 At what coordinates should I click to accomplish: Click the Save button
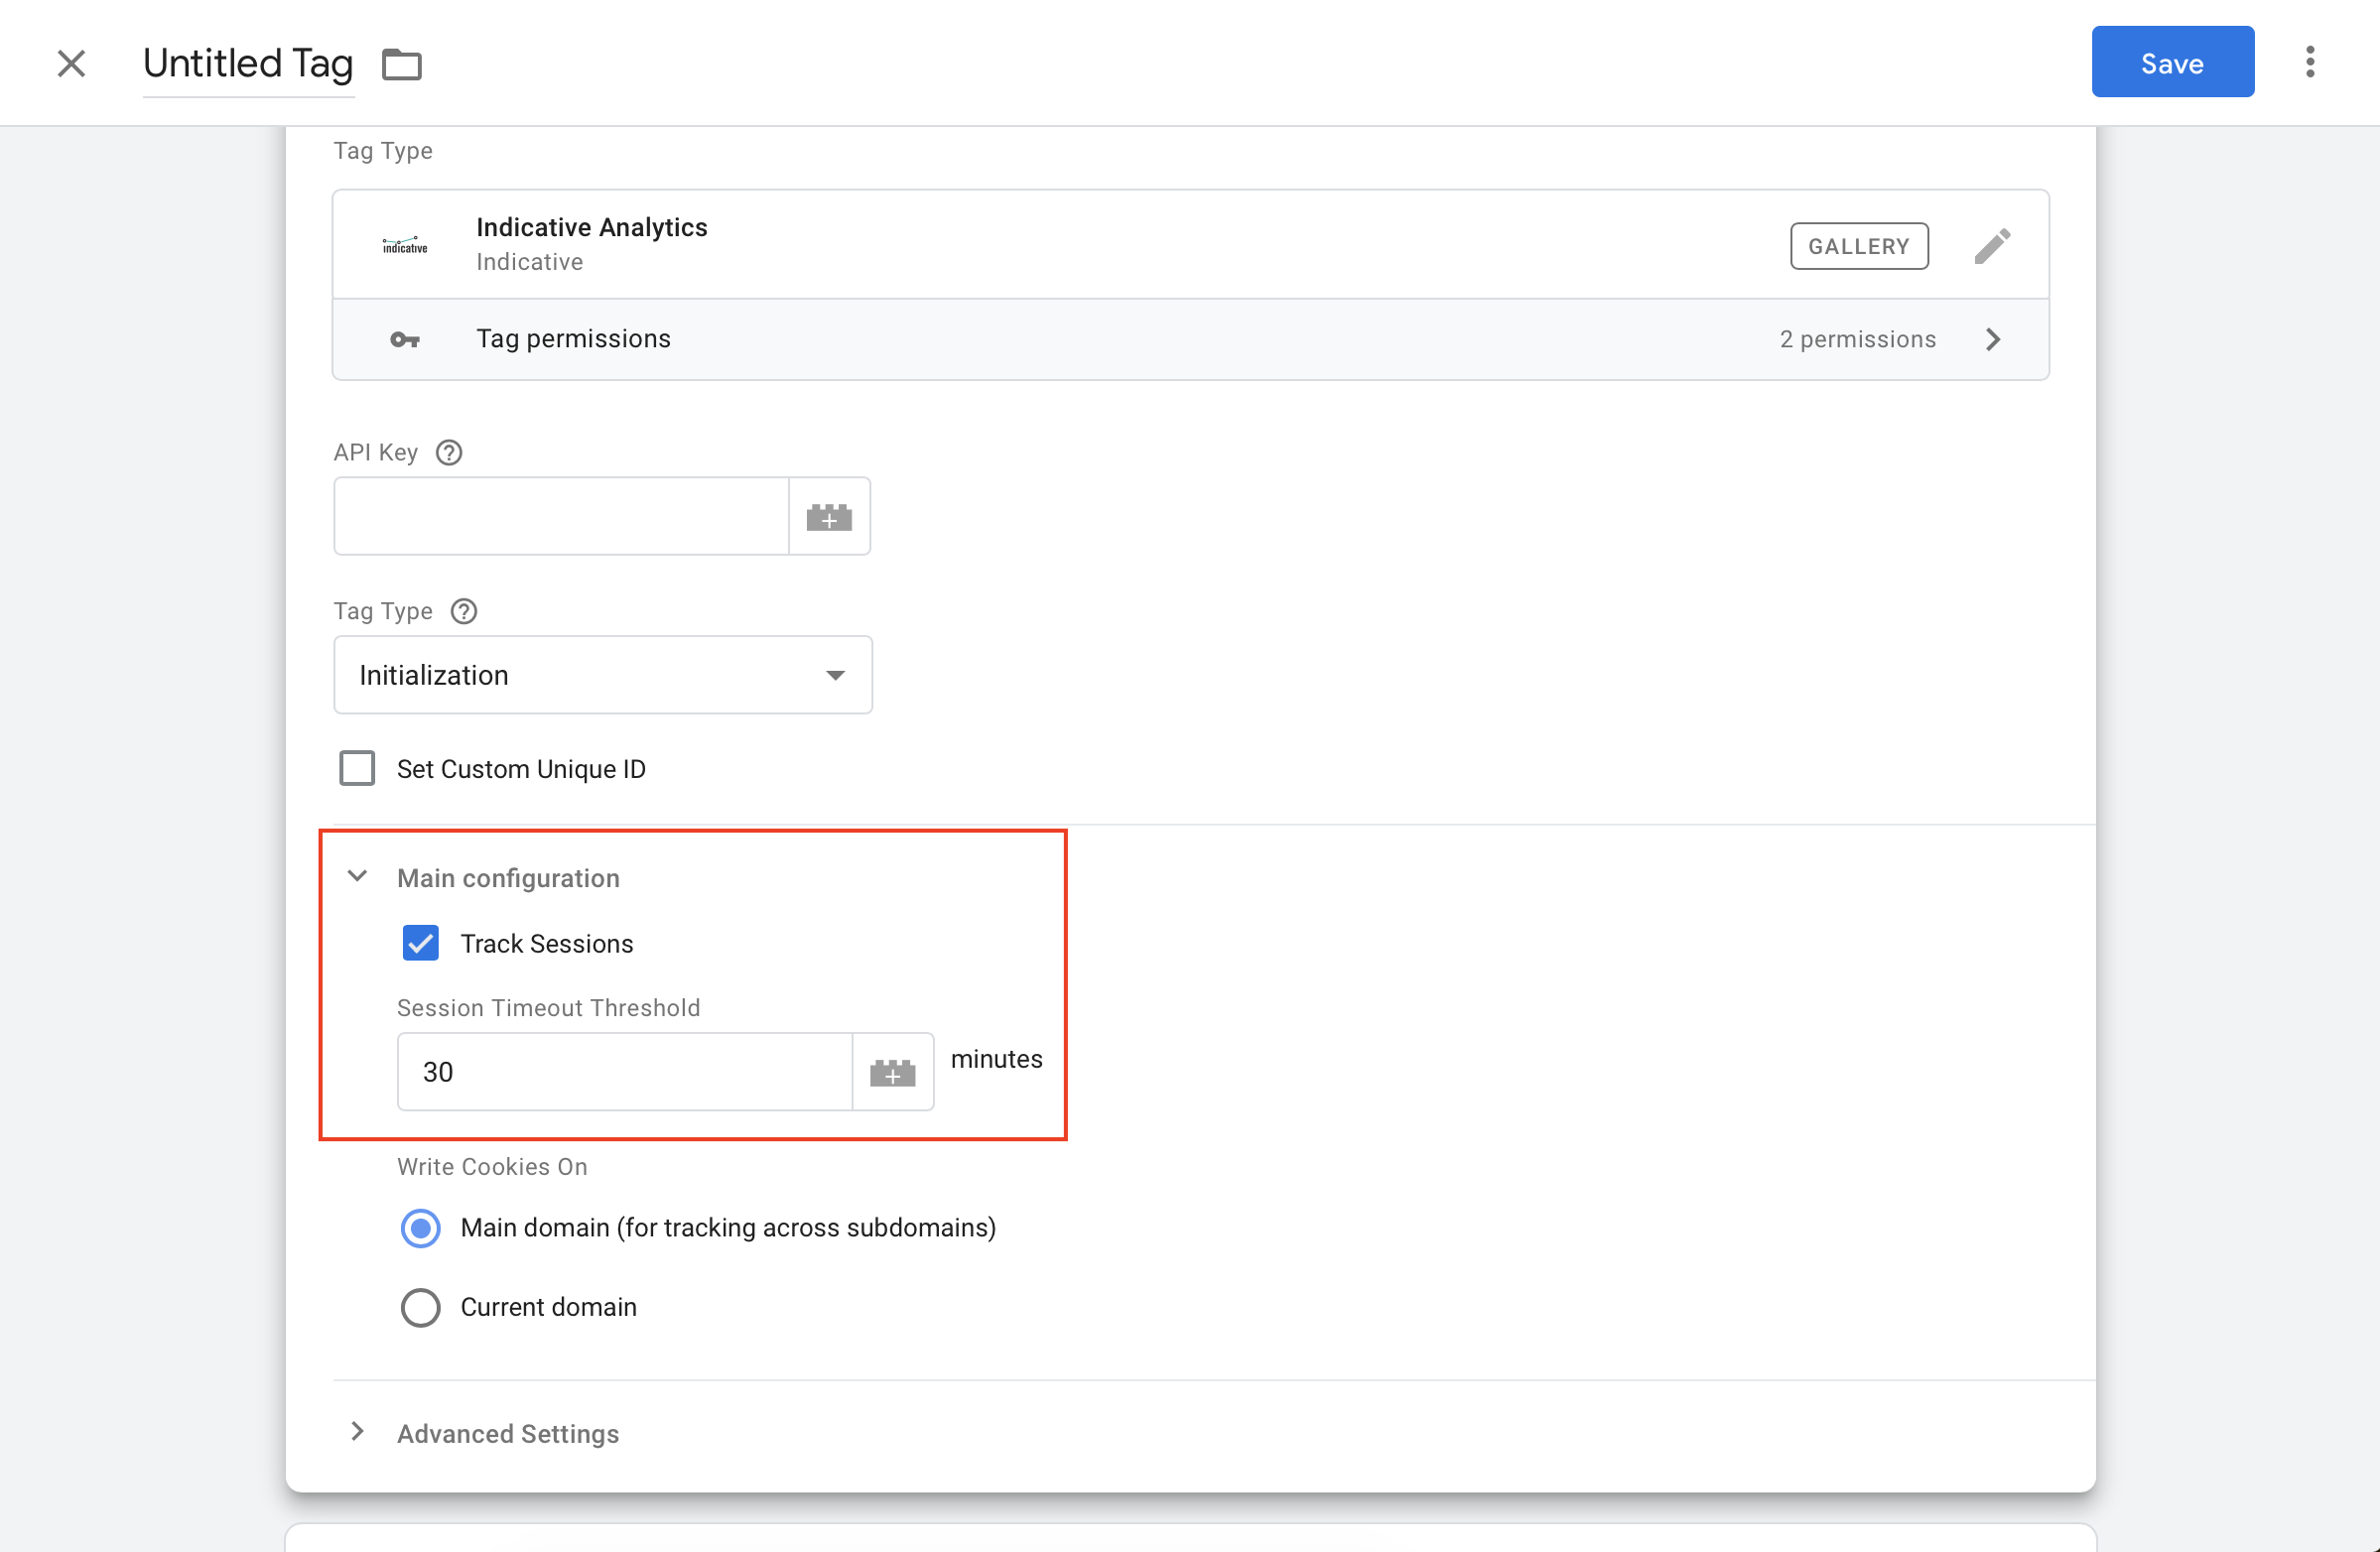pyautogui.click(x=2172, y=62)
